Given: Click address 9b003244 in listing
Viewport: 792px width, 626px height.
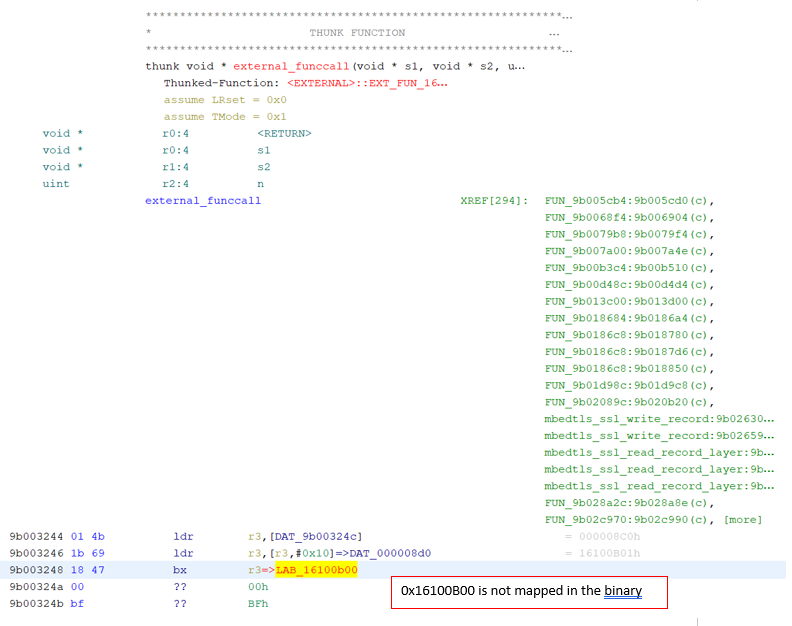Looking at the screenshot, I should point(36,537).
